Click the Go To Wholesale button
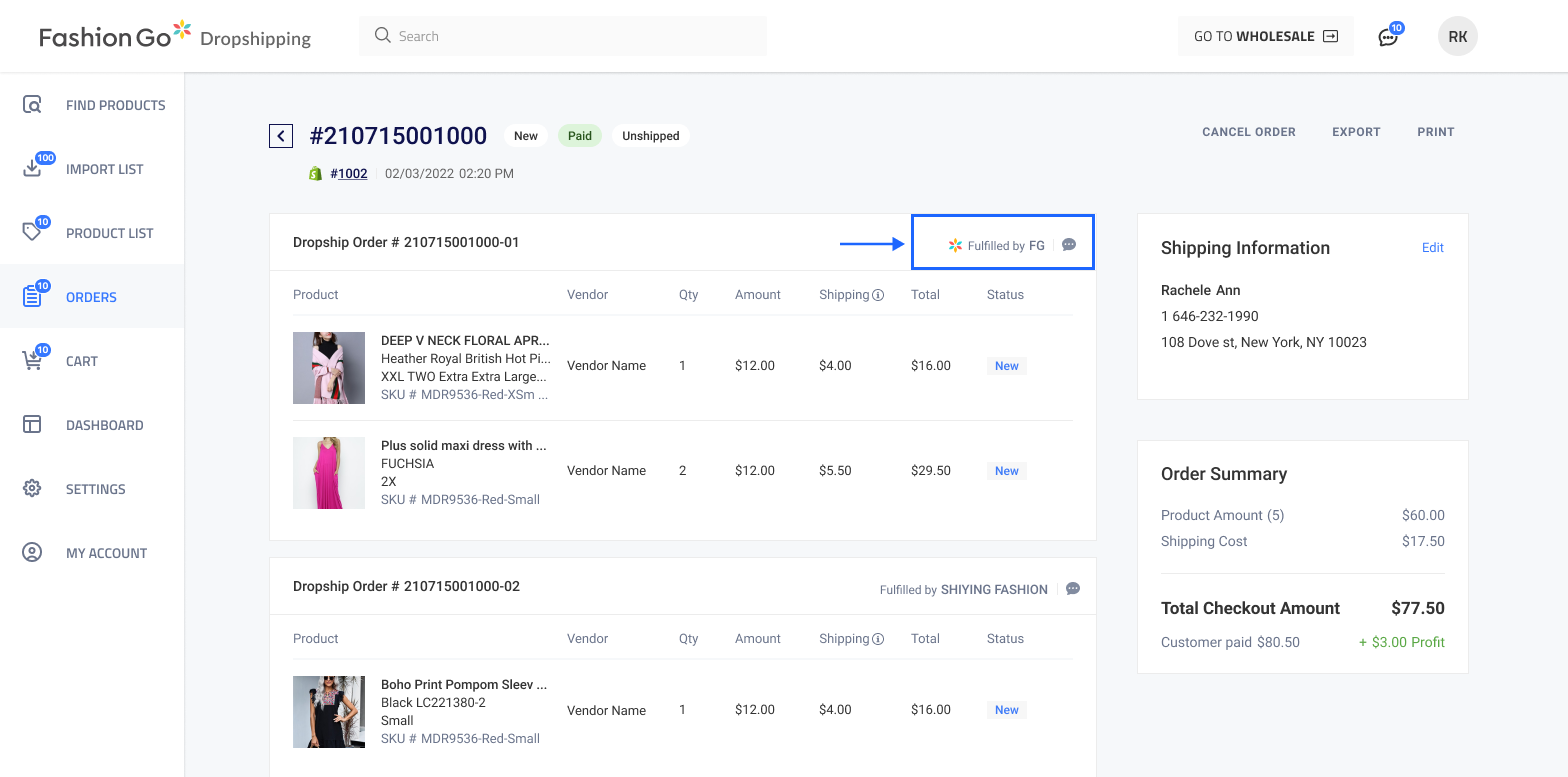The height and width of the screenshot is (777, 1568). click(1265, 36)
